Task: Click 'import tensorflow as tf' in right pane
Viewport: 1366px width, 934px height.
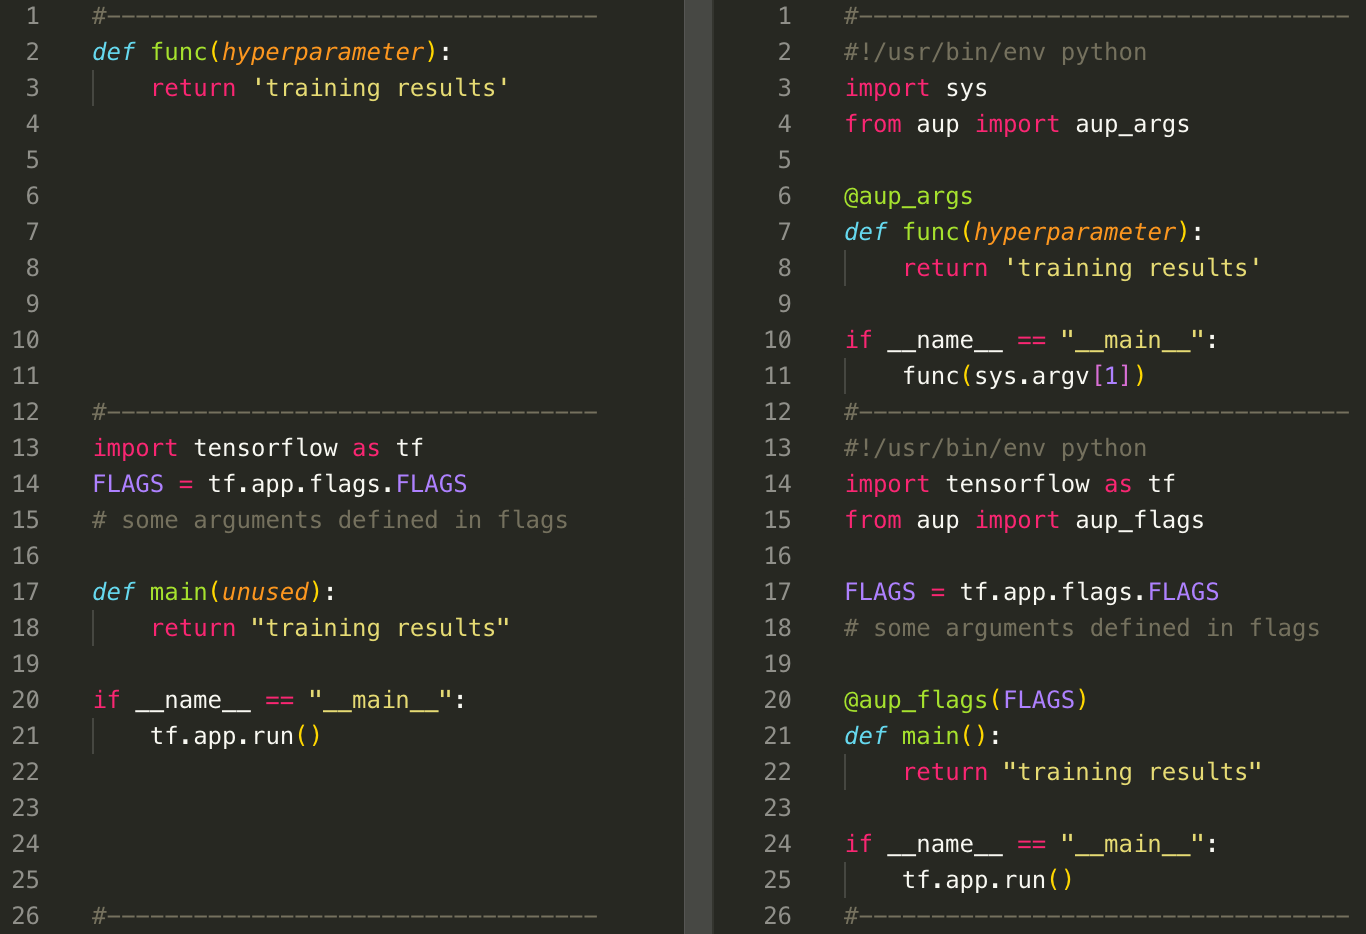Action: coord(1010,484)
